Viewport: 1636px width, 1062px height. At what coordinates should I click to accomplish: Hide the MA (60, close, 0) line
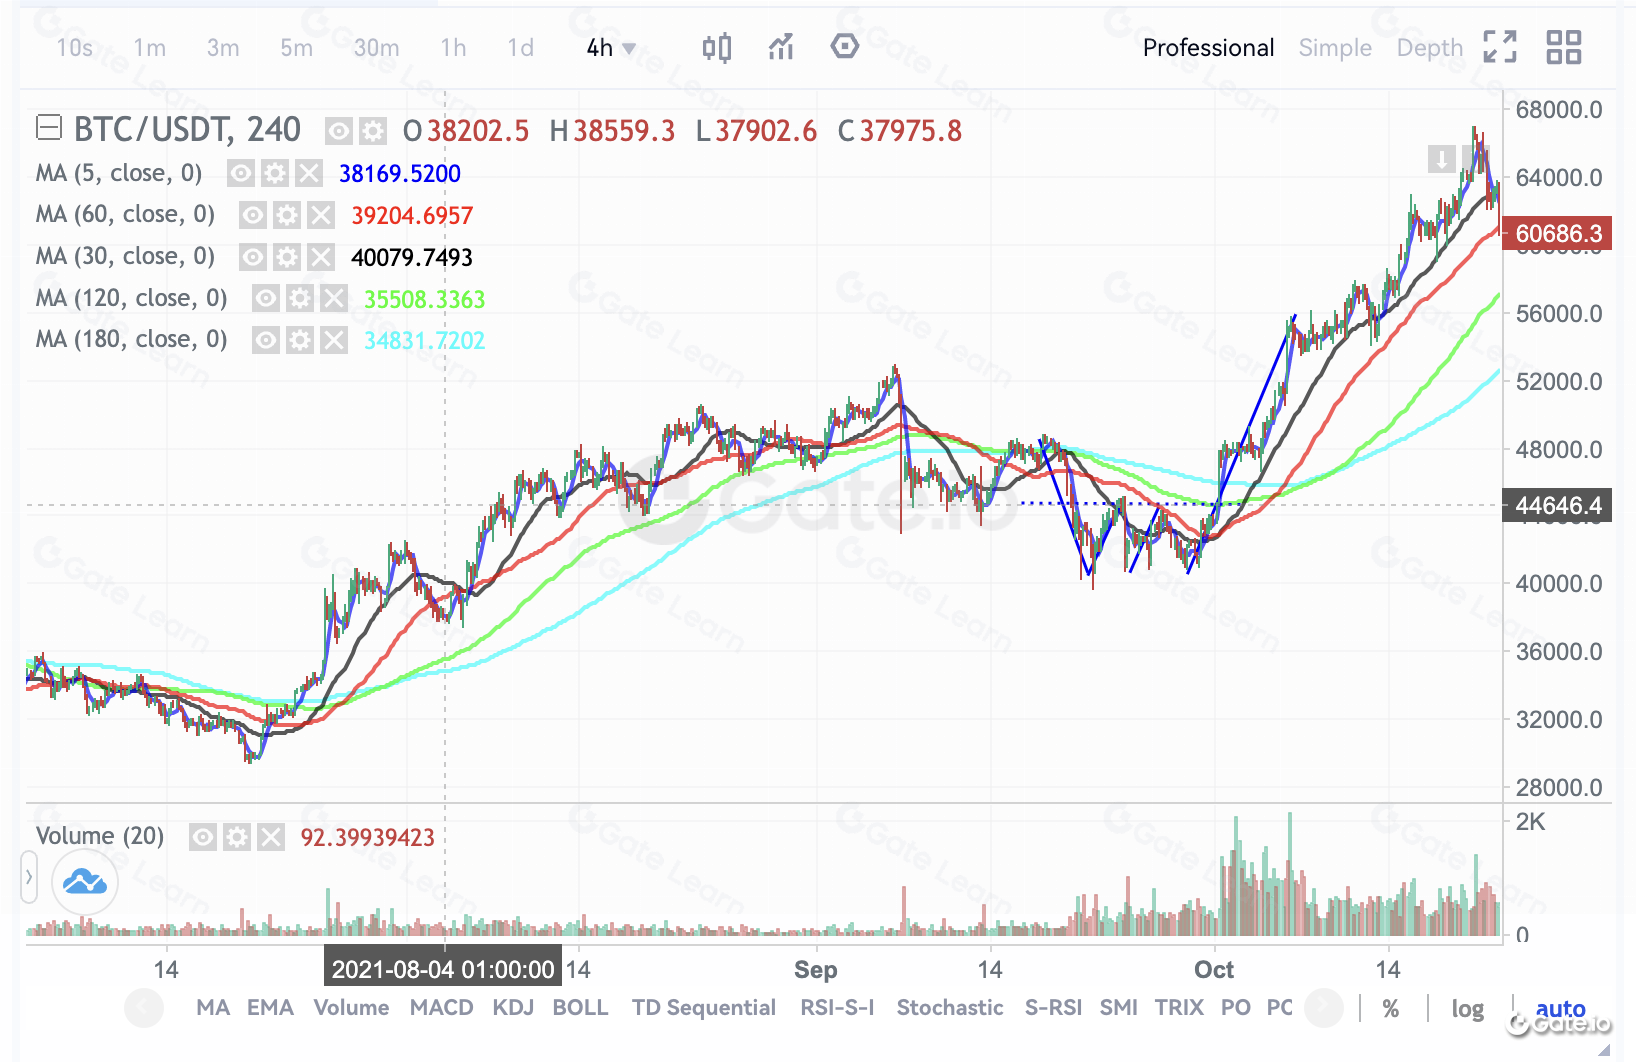point(253,216)
